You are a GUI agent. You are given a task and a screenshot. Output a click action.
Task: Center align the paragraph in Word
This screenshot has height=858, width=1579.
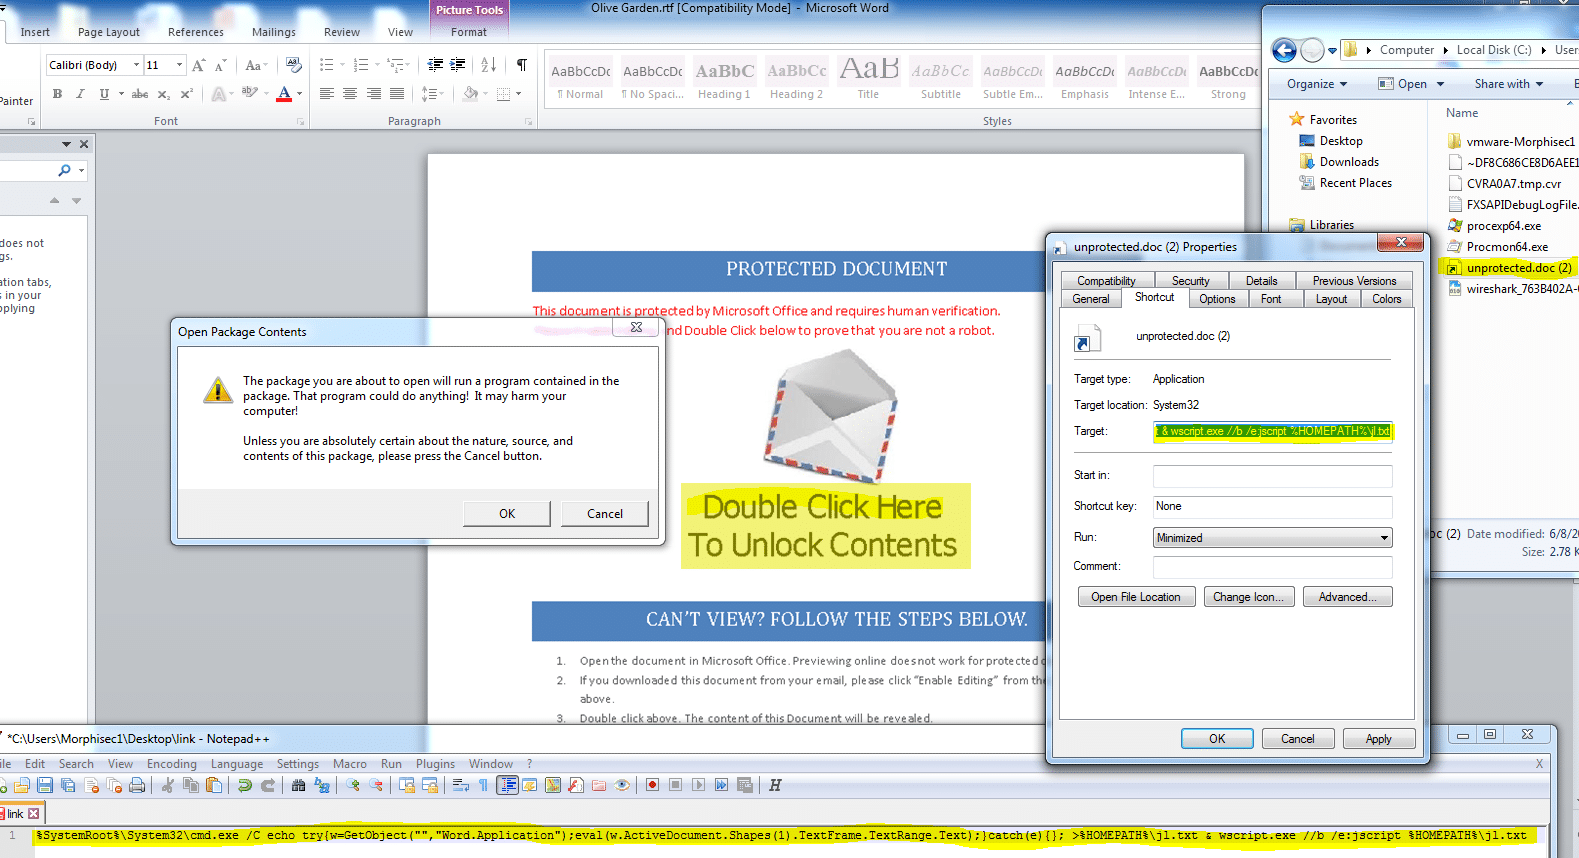coord(350,94)
